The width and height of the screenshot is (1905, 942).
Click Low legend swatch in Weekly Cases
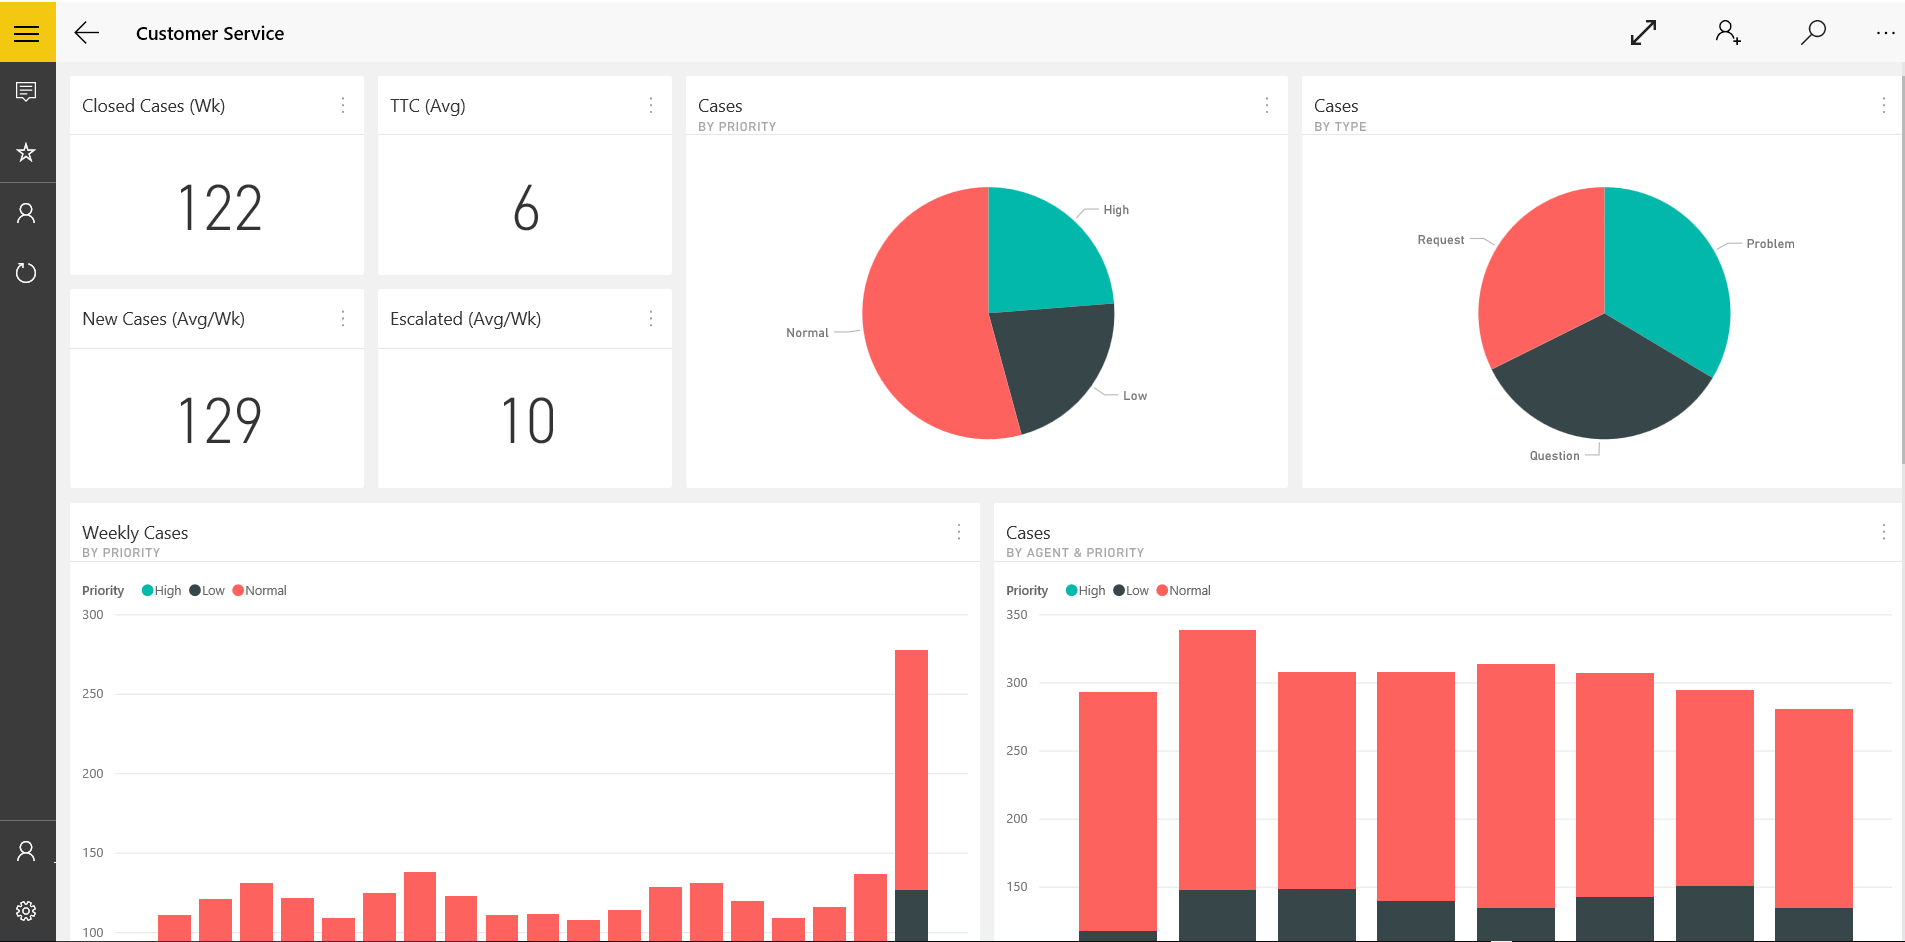[195, 590]
